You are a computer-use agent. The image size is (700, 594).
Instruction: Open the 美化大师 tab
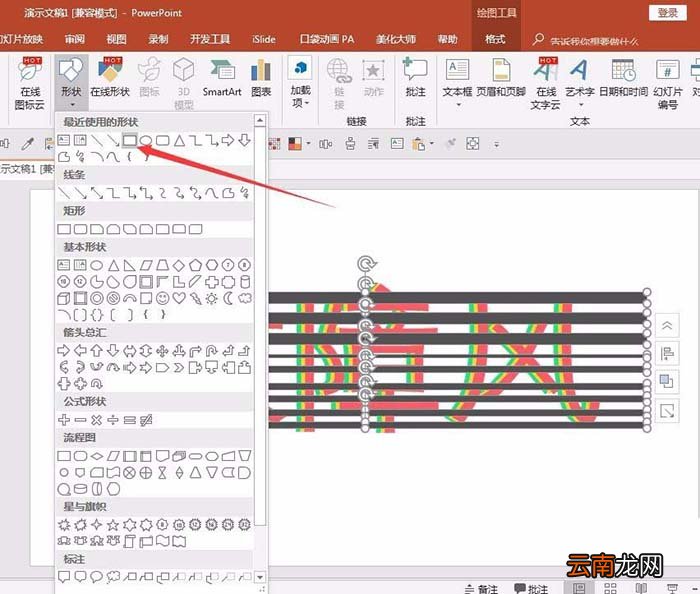tap(396, 39)
